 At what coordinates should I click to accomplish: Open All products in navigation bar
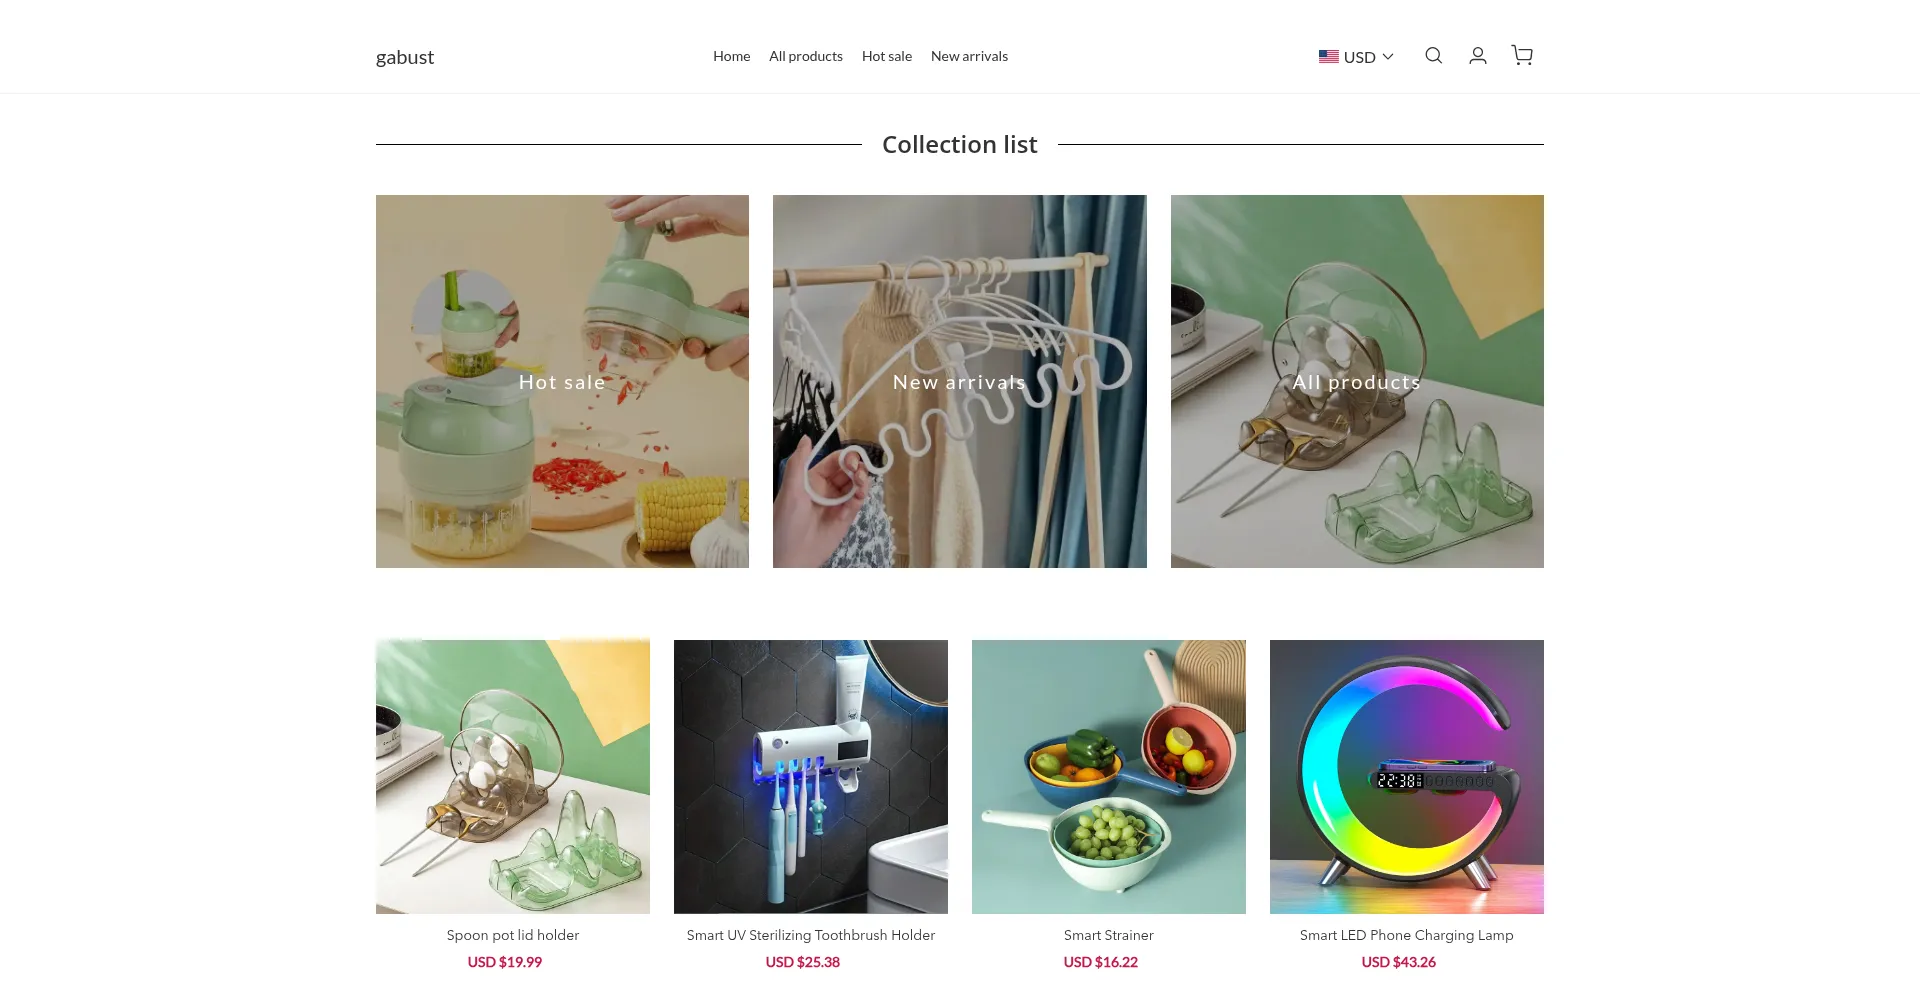tap(806, 56)
